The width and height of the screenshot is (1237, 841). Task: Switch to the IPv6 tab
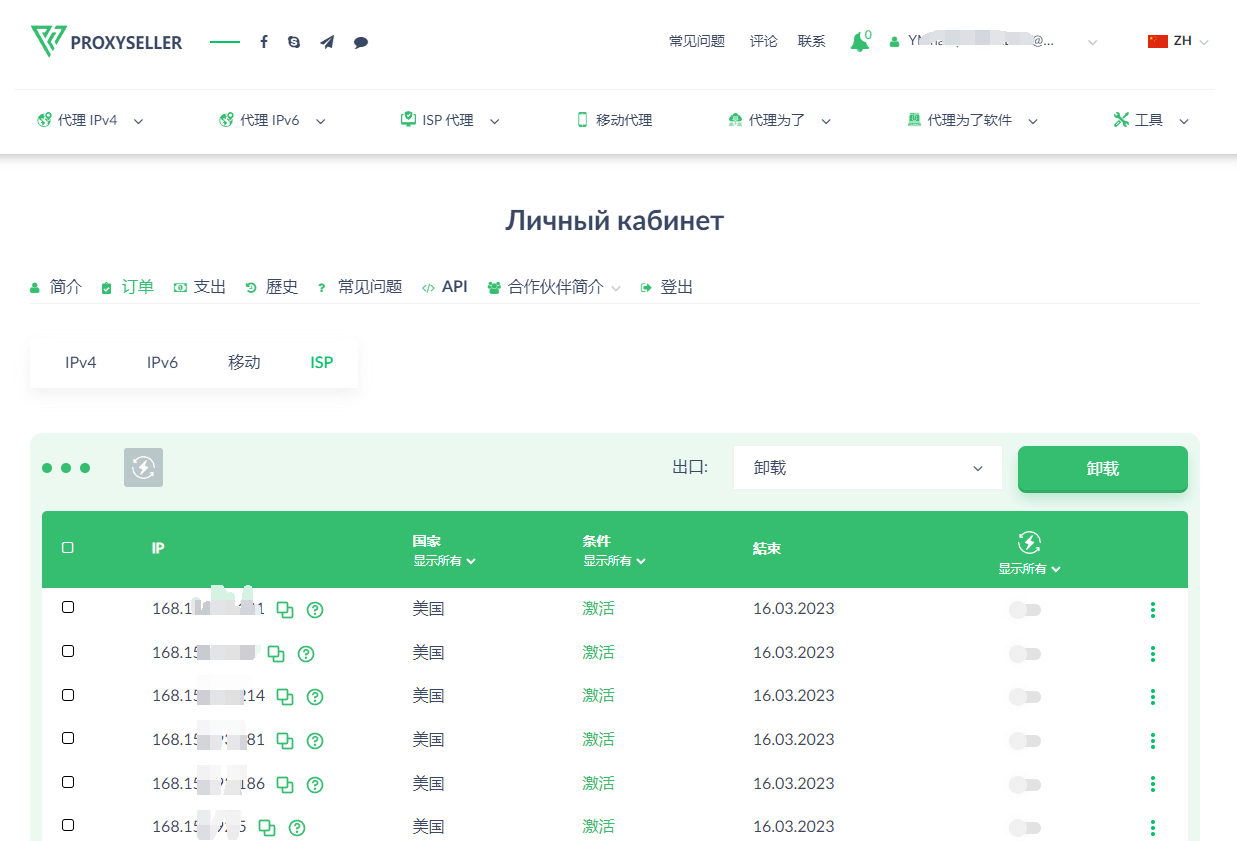(162, 362)
